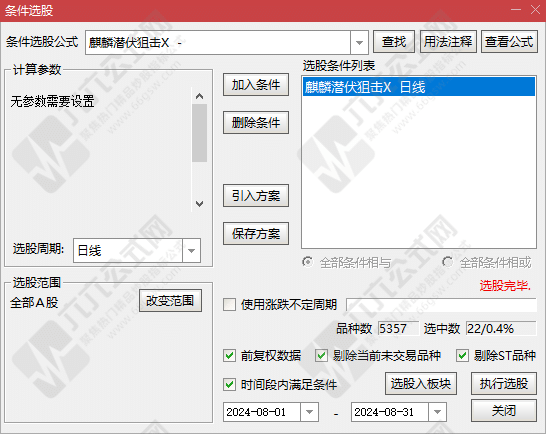Click 加入条件 to add a condition
This screenshot has height=434, width=546.
(x=256, y=85)
